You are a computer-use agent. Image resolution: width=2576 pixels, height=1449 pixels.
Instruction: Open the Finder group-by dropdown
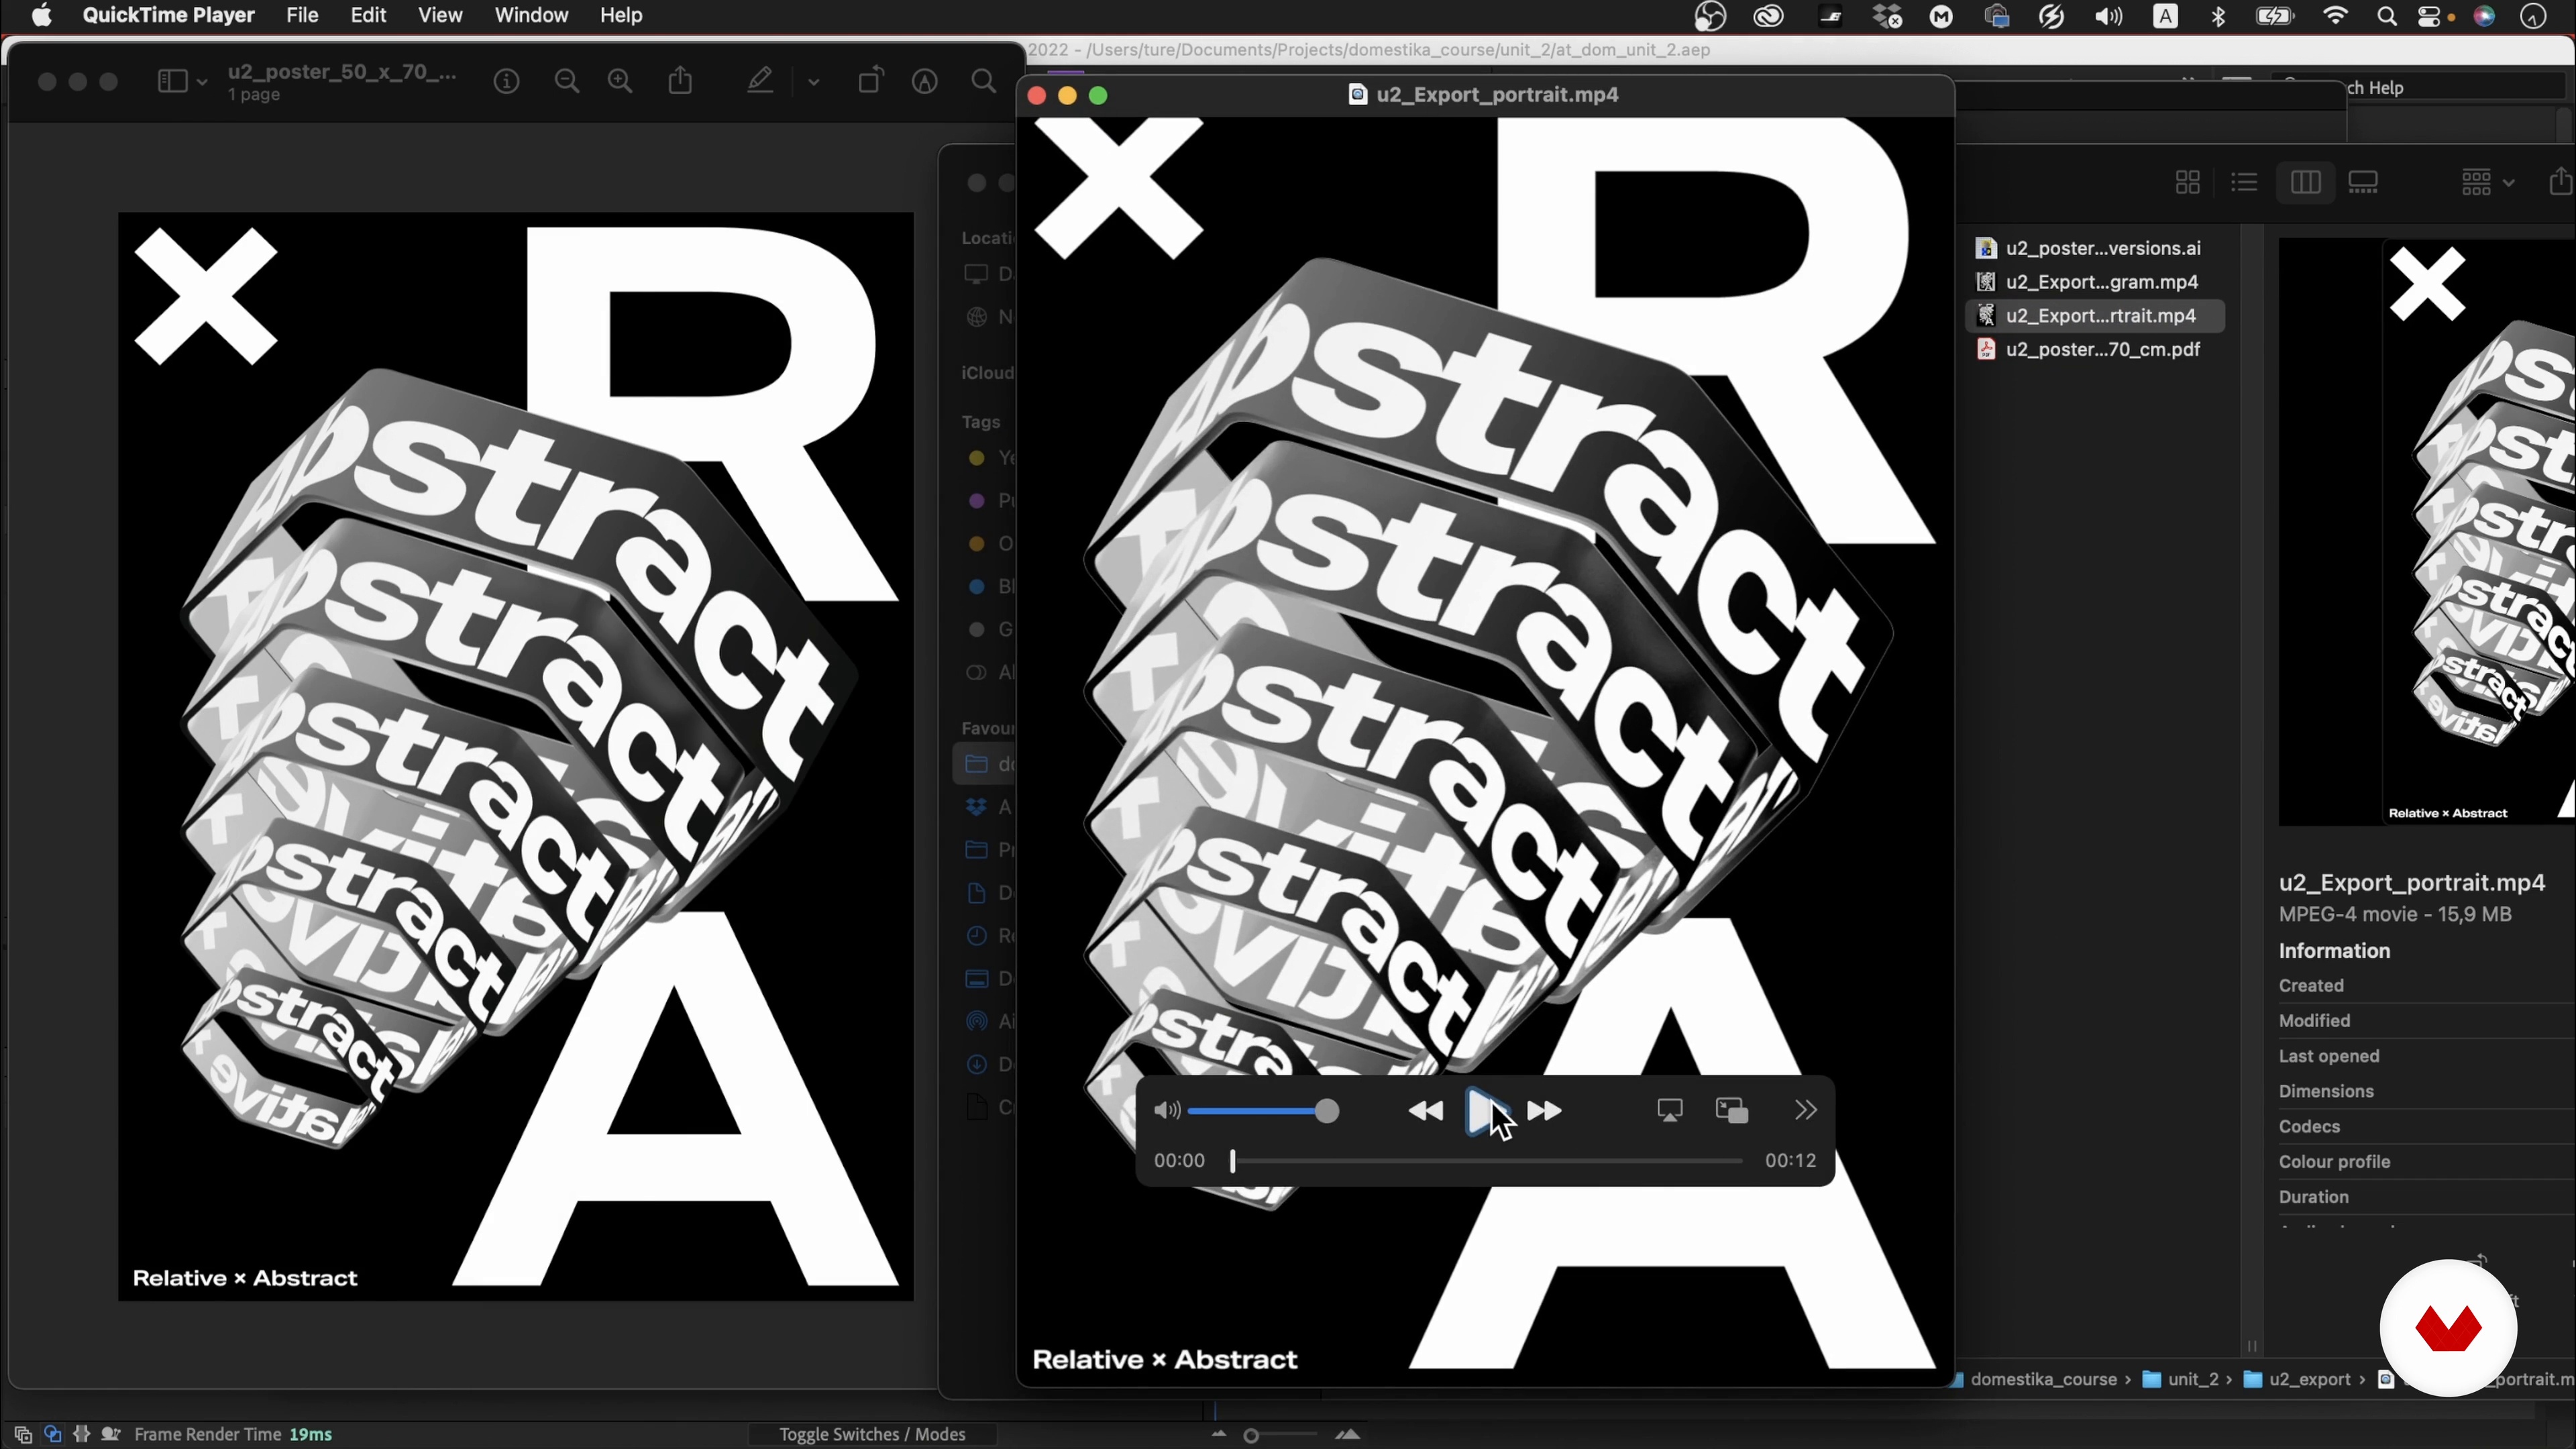2488,182
